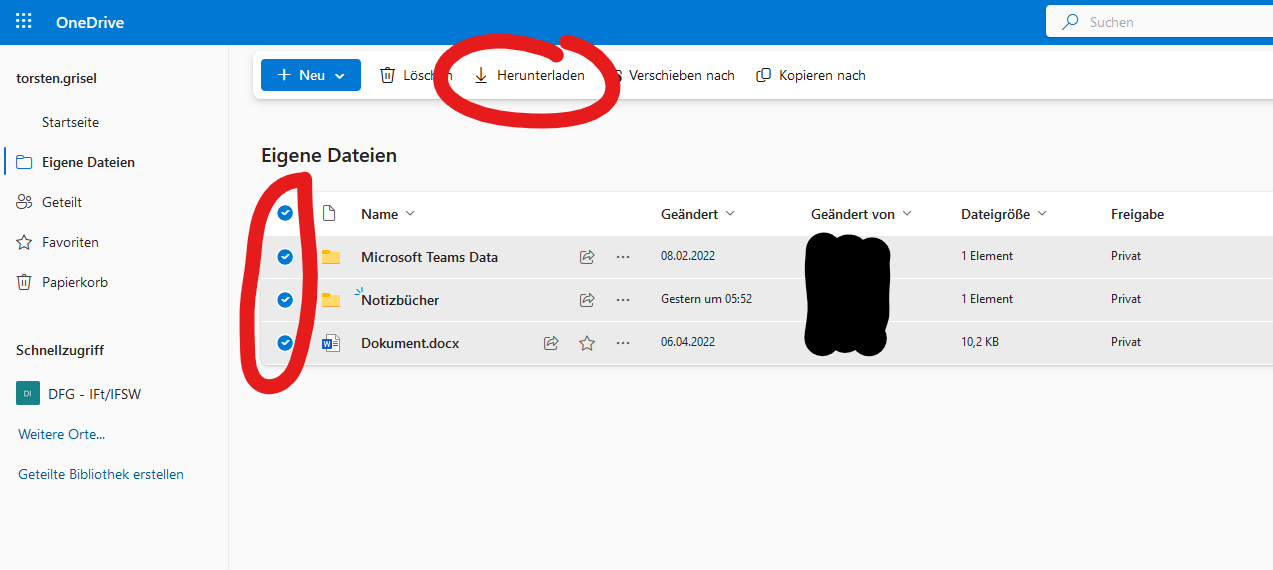Open Papierkorb in the left navigation
1273x570 pixels.
tap(74, 282)
